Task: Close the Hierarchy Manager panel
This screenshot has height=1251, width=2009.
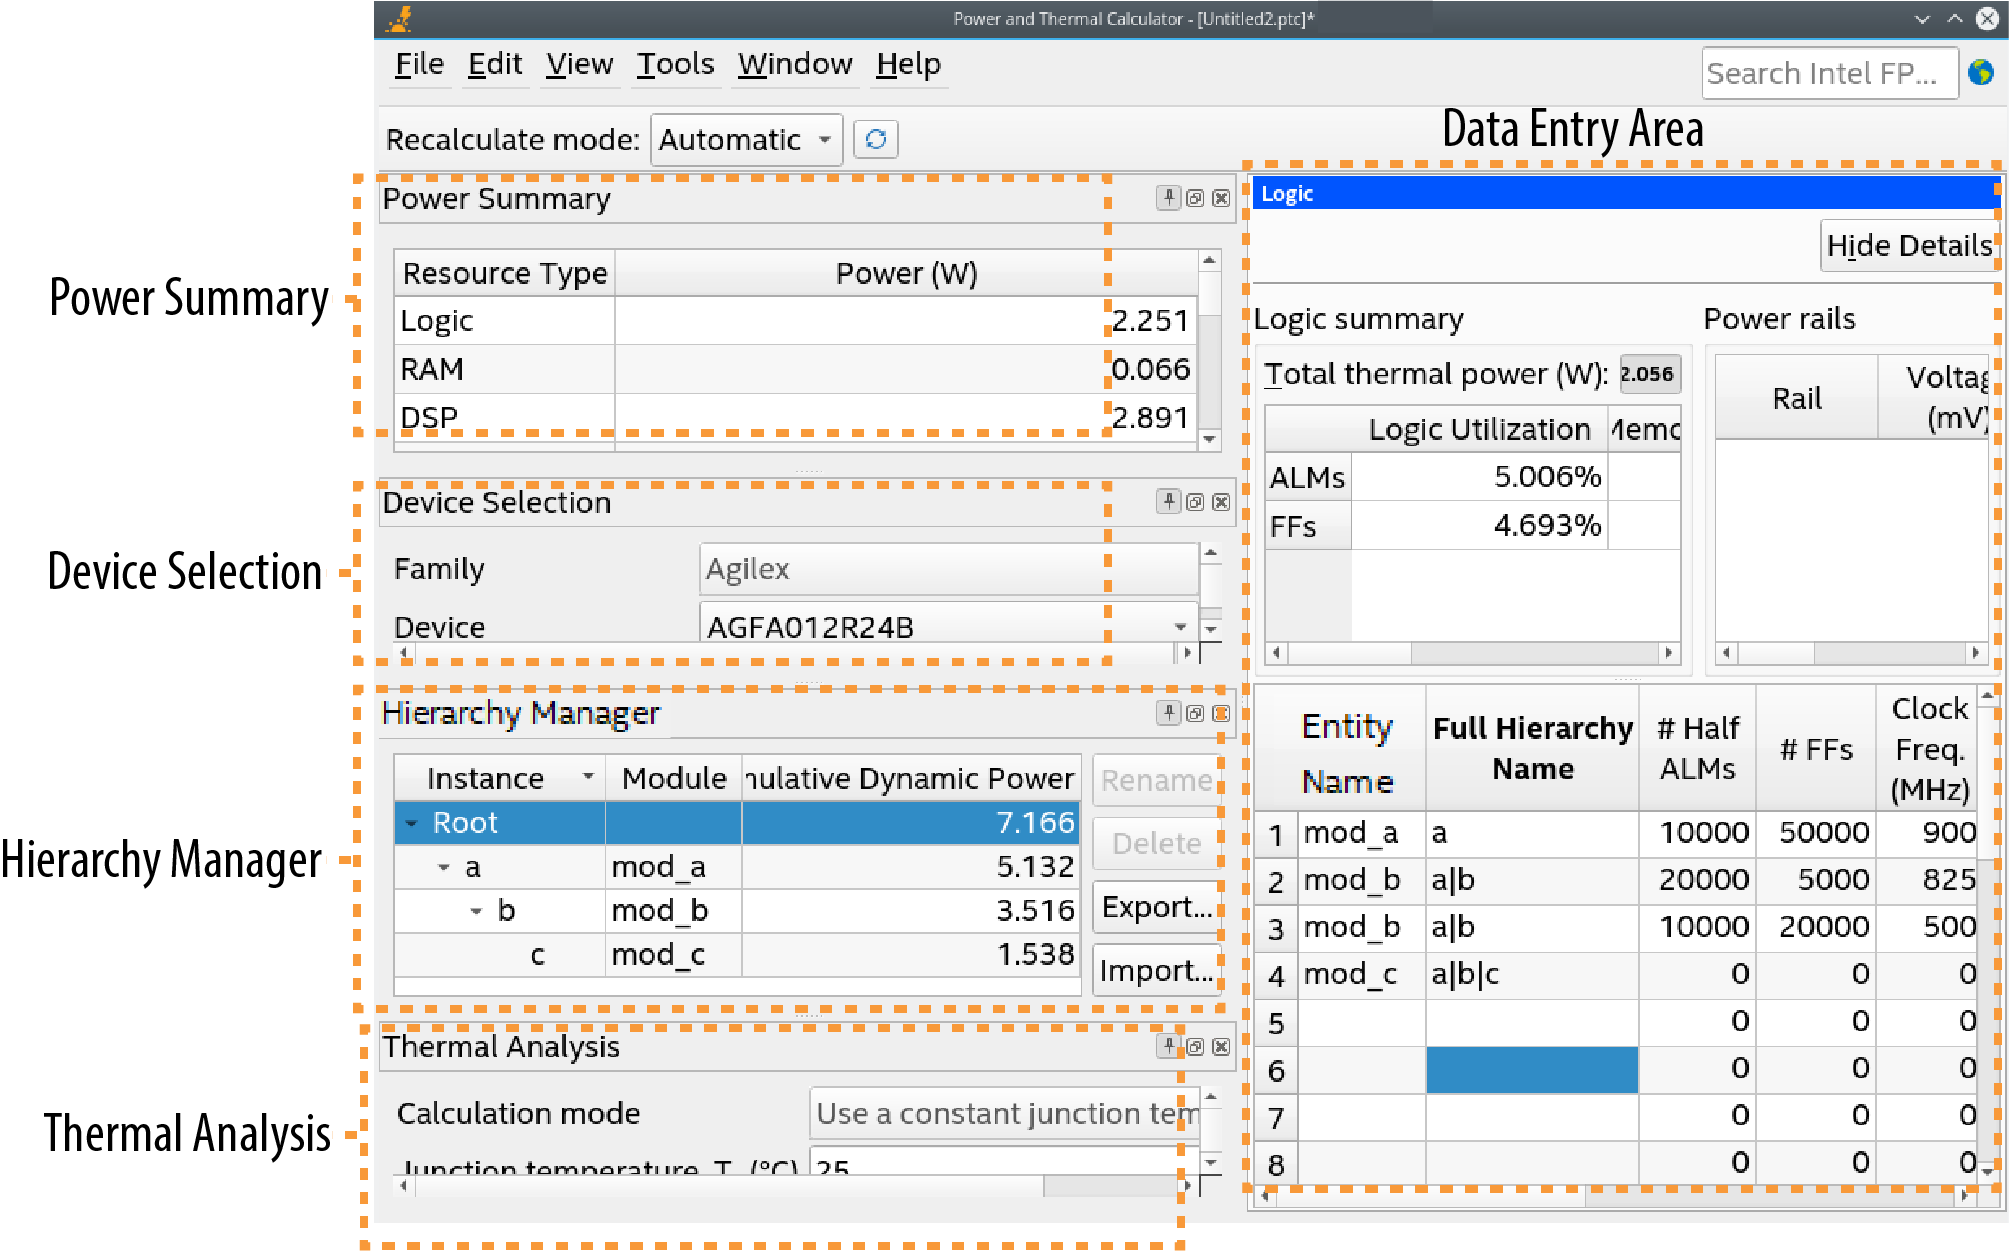Action: [1221, 713]
